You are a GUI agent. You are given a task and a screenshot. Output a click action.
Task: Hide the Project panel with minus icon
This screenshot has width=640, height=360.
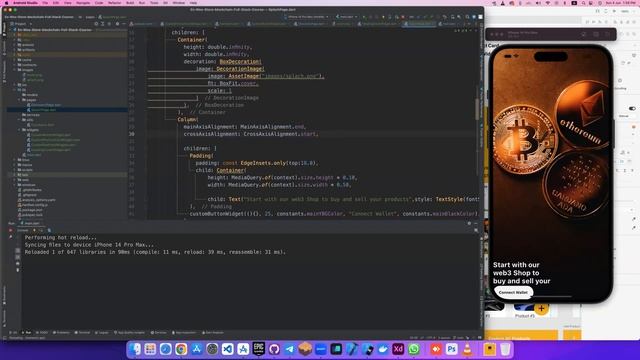pyautogui.click(x=124, y=24)
